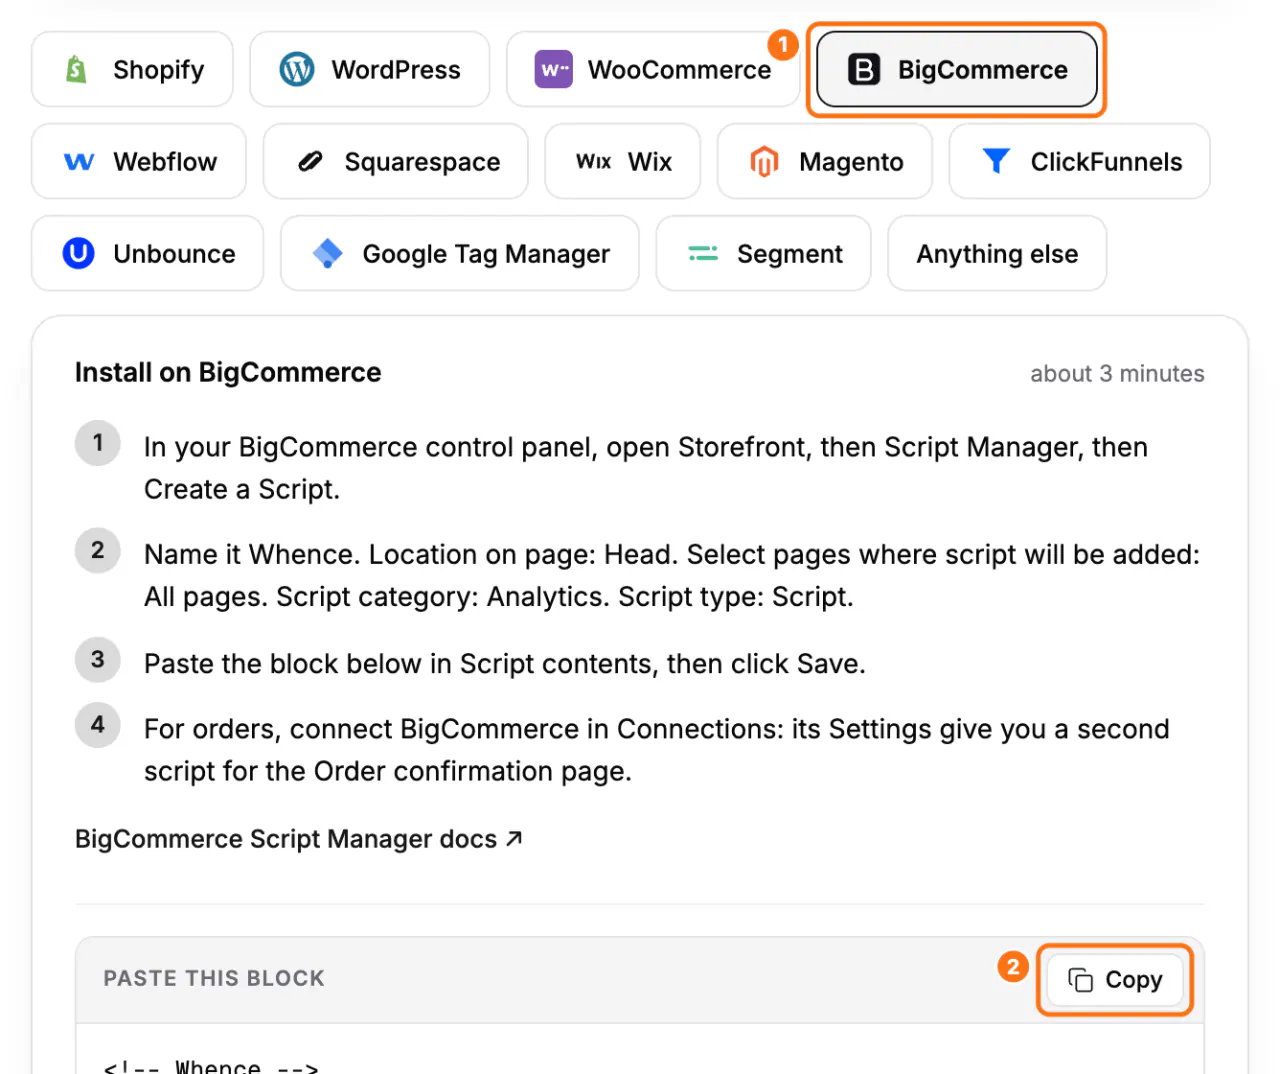Pick the Anything else option
The height and width of the screenshot is (1074, 1280).
coord(997,253)
